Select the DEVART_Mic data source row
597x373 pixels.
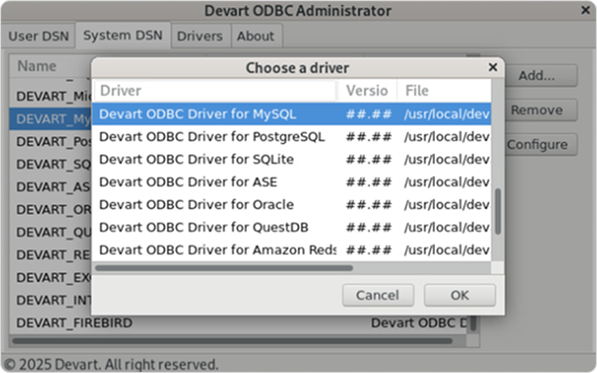51,97
